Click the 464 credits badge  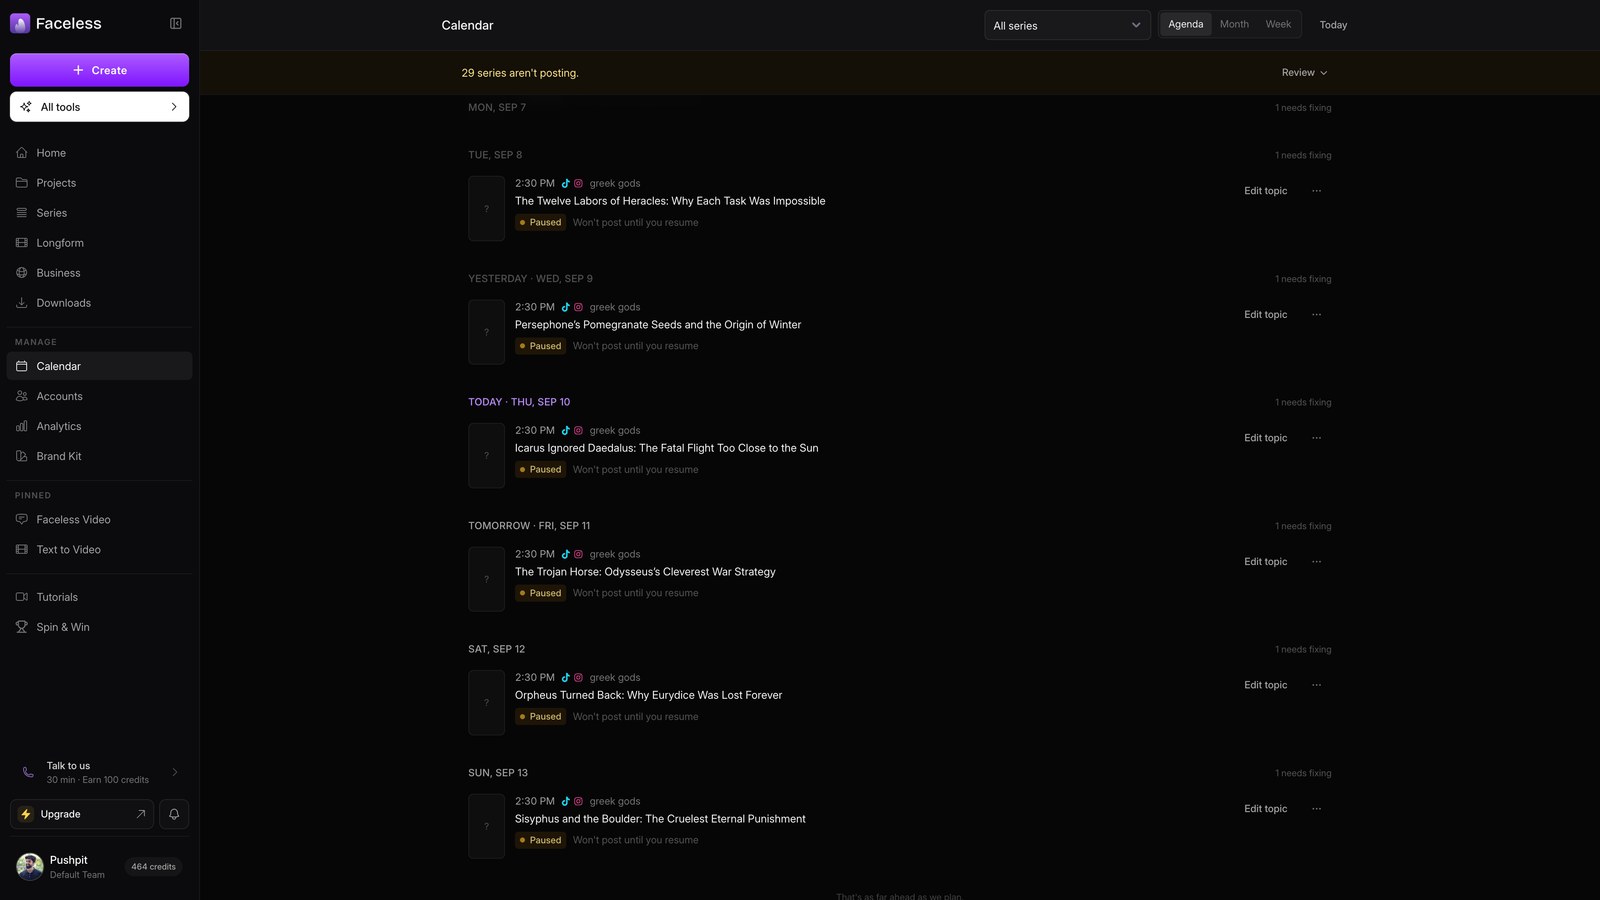pyautogui.click(x=153, y=867)
